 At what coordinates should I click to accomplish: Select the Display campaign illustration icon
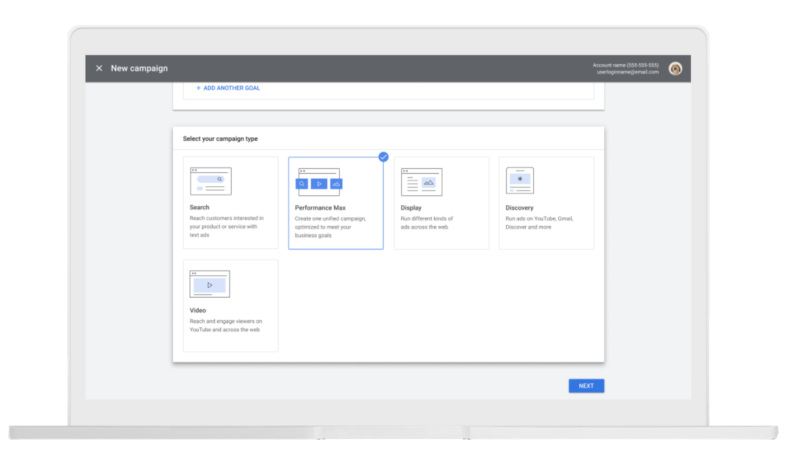[421, 182]
